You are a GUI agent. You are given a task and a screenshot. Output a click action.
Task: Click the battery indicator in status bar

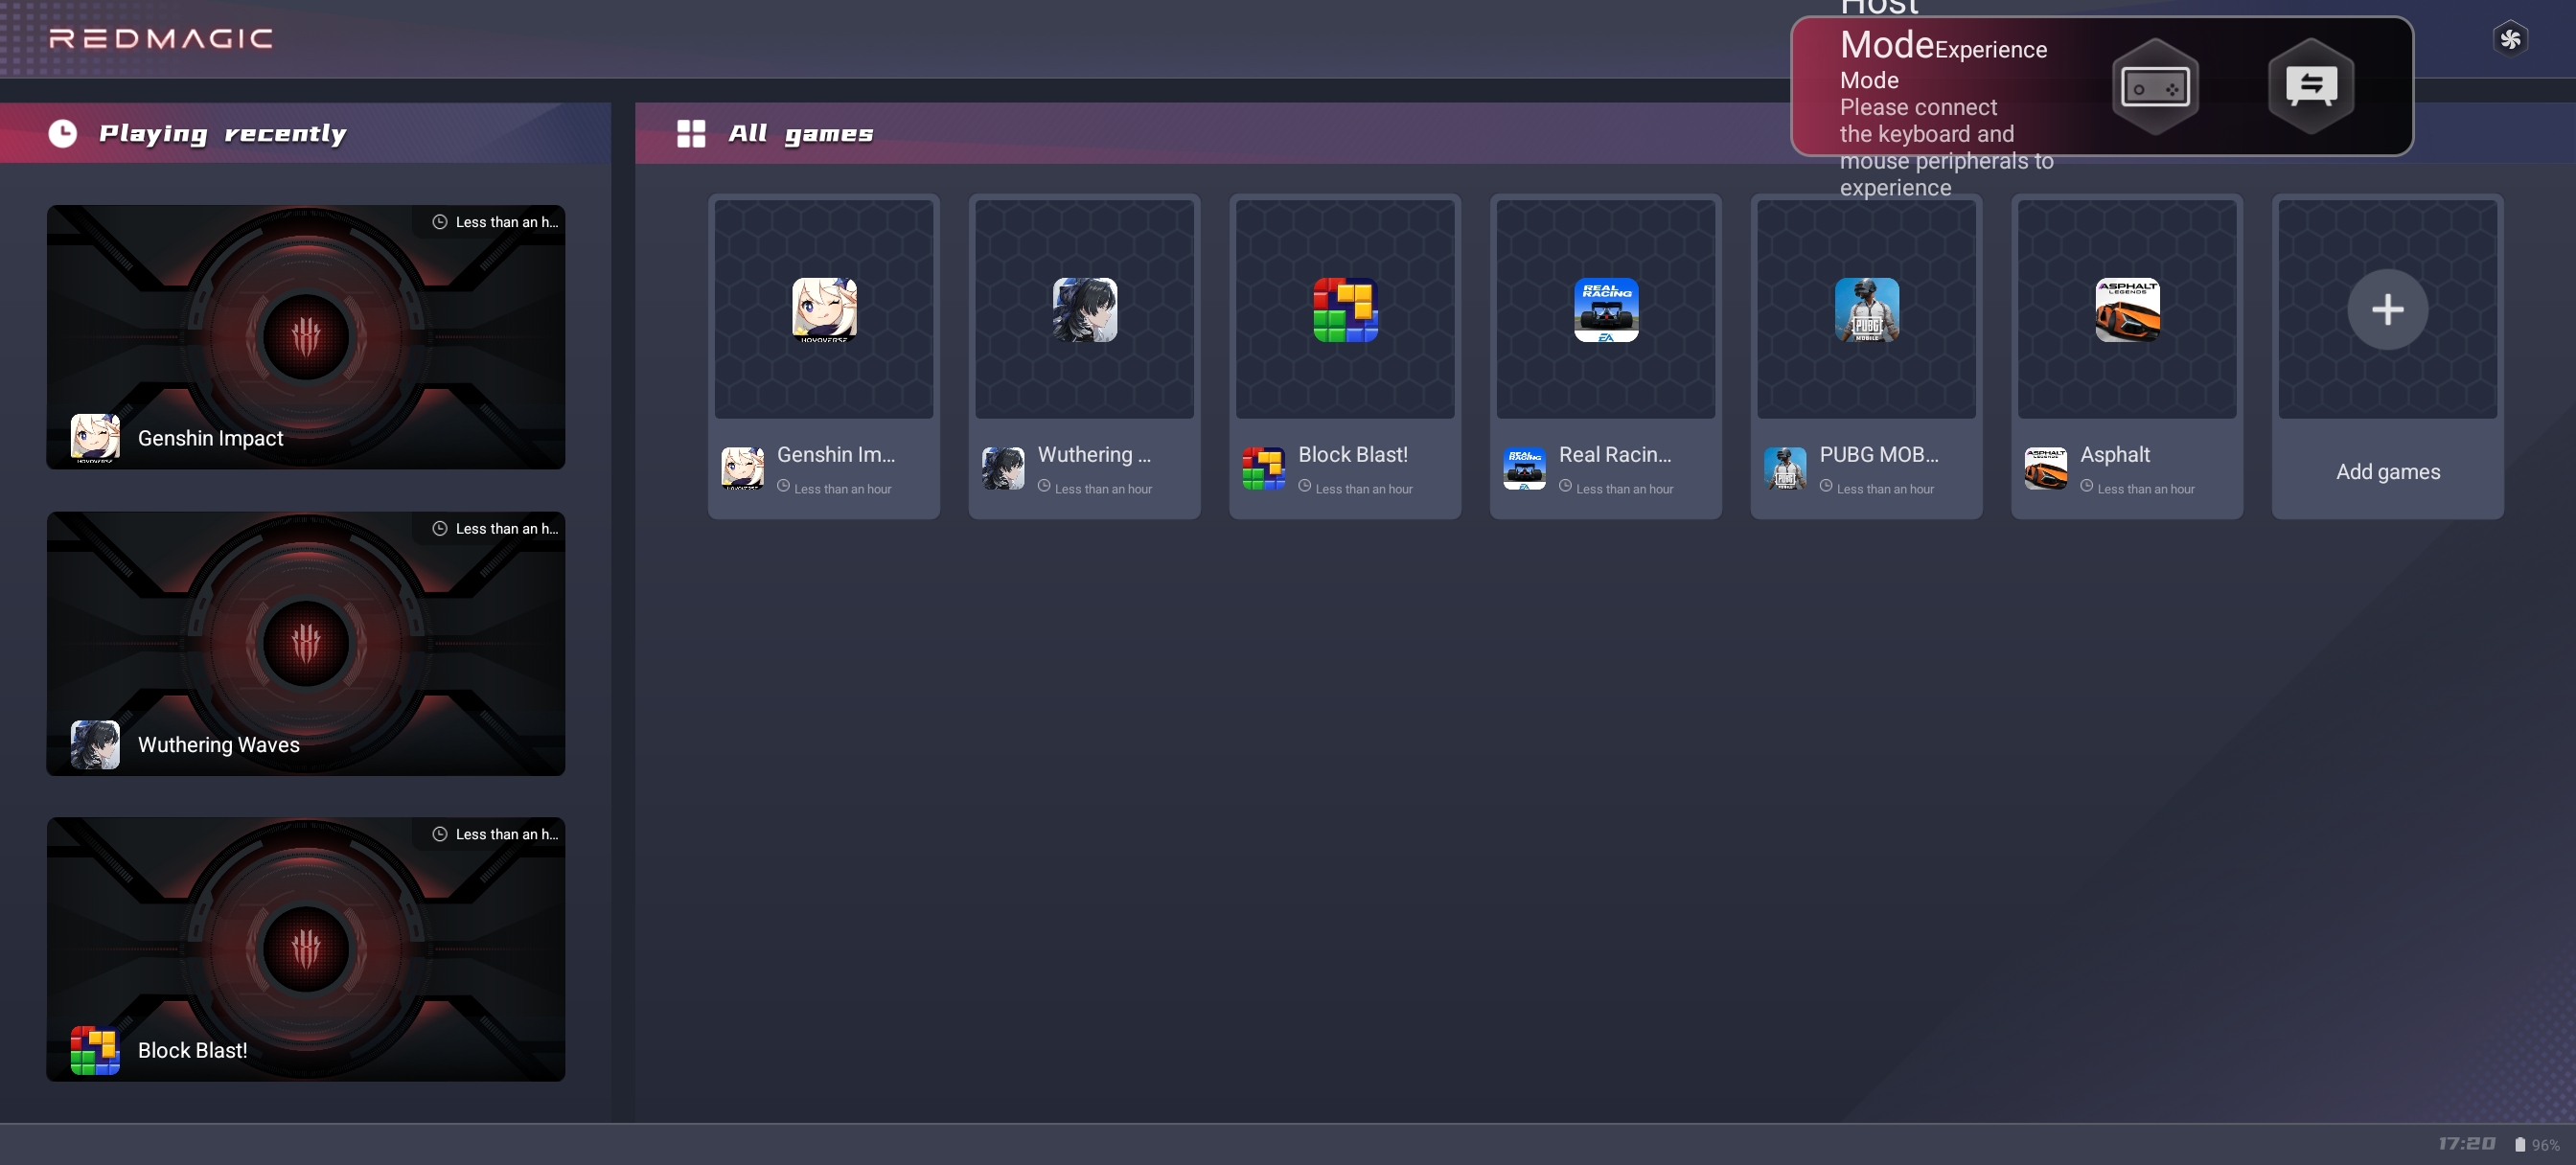[2538, 1145]
